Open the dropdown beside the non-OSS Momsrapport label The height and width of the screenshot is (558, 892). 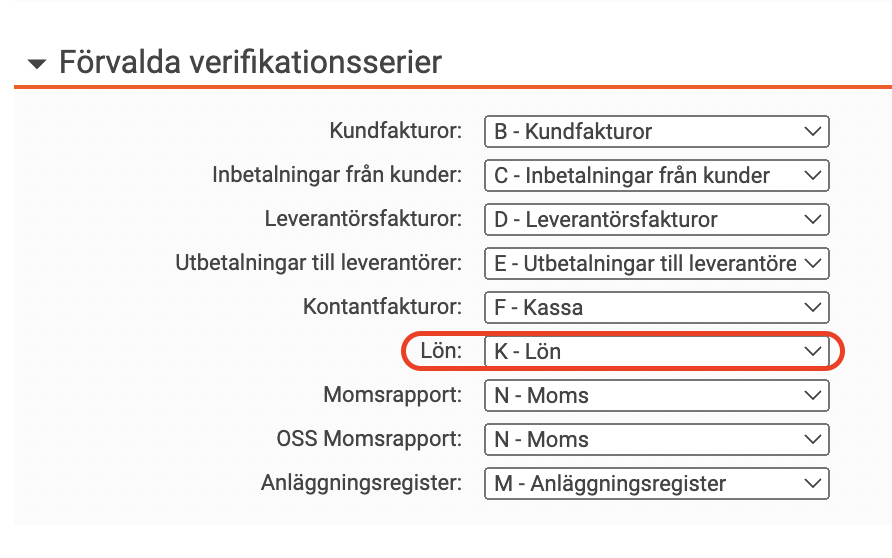click(x=656, y=396)
